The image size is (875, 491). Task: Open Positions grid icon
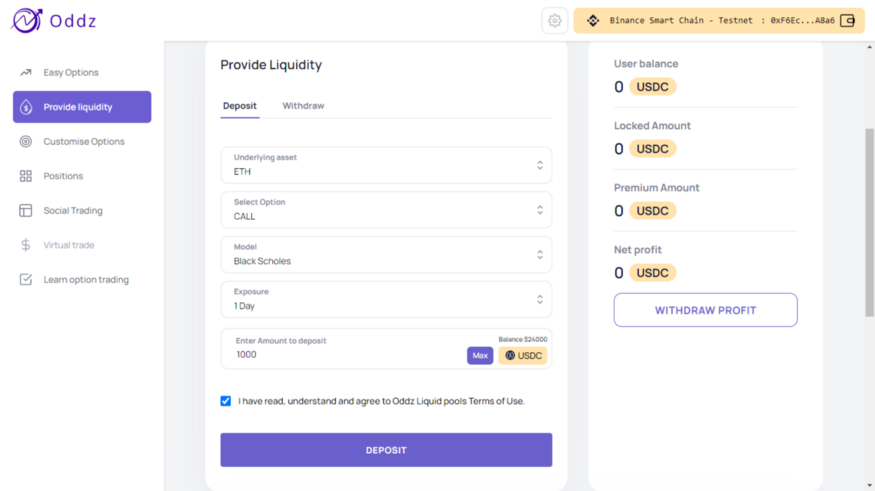pyautogui.click(x=26, y=176)
